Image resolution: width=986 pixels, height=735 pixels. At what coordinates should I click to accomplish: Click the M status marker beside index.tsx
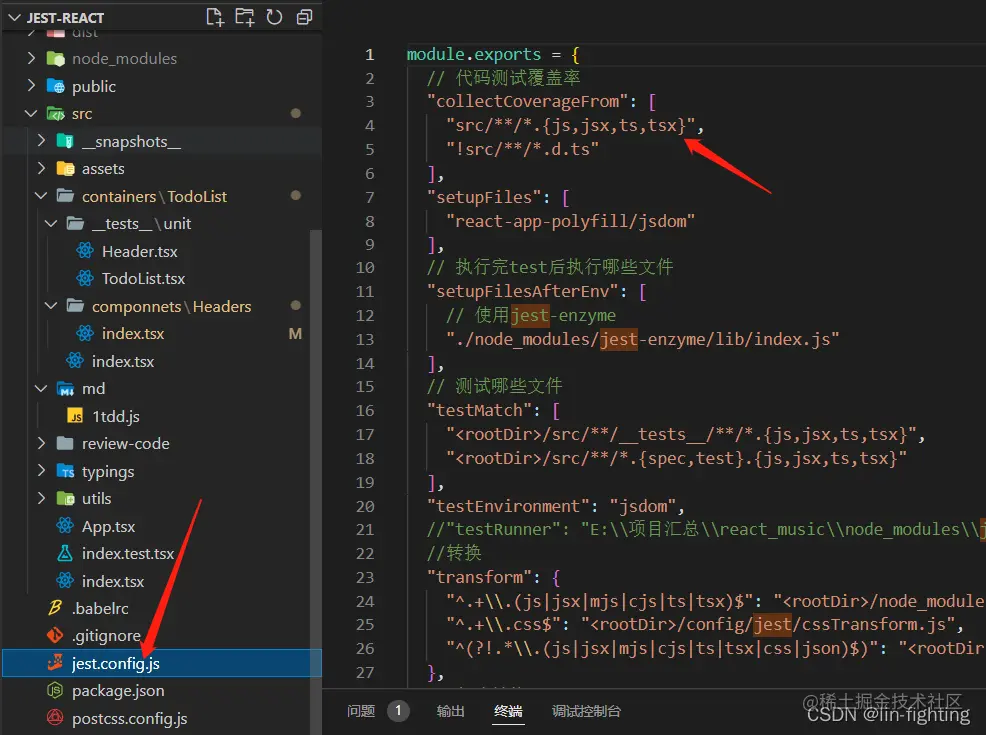coord(295,334)
